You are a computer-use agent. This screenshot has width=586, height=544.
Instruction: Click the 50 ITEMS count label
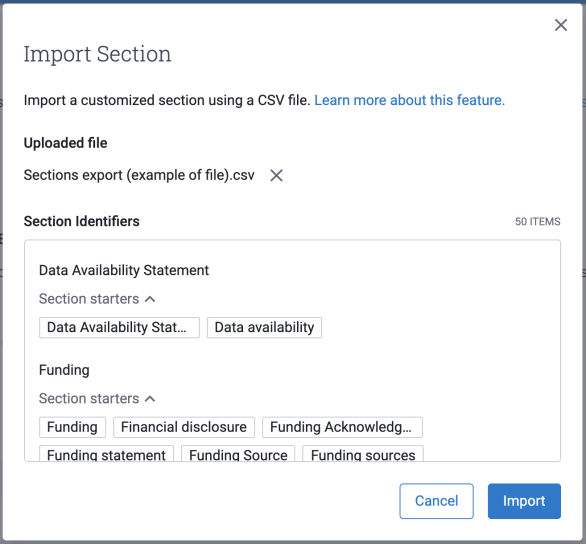pyautogui.click(x=538, y=222)
